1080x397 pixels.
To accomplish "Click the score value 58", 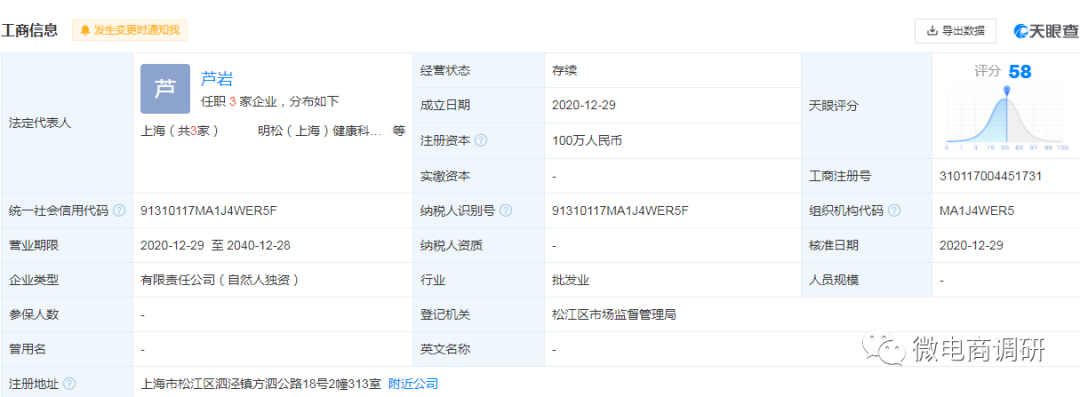I will point(1019,72).
